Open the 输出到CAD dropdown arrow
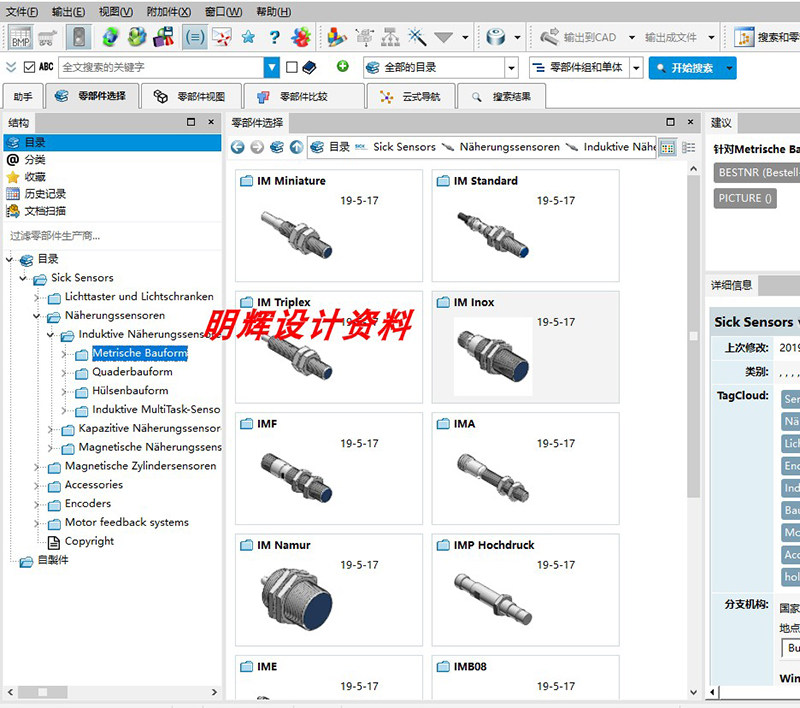Viewport: 800px width, 708px height. (632, 37)
